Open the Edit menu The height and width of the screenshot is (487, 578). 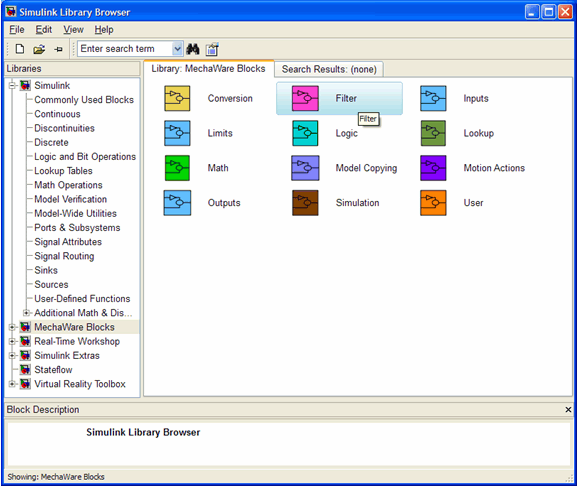coord(43,29)
